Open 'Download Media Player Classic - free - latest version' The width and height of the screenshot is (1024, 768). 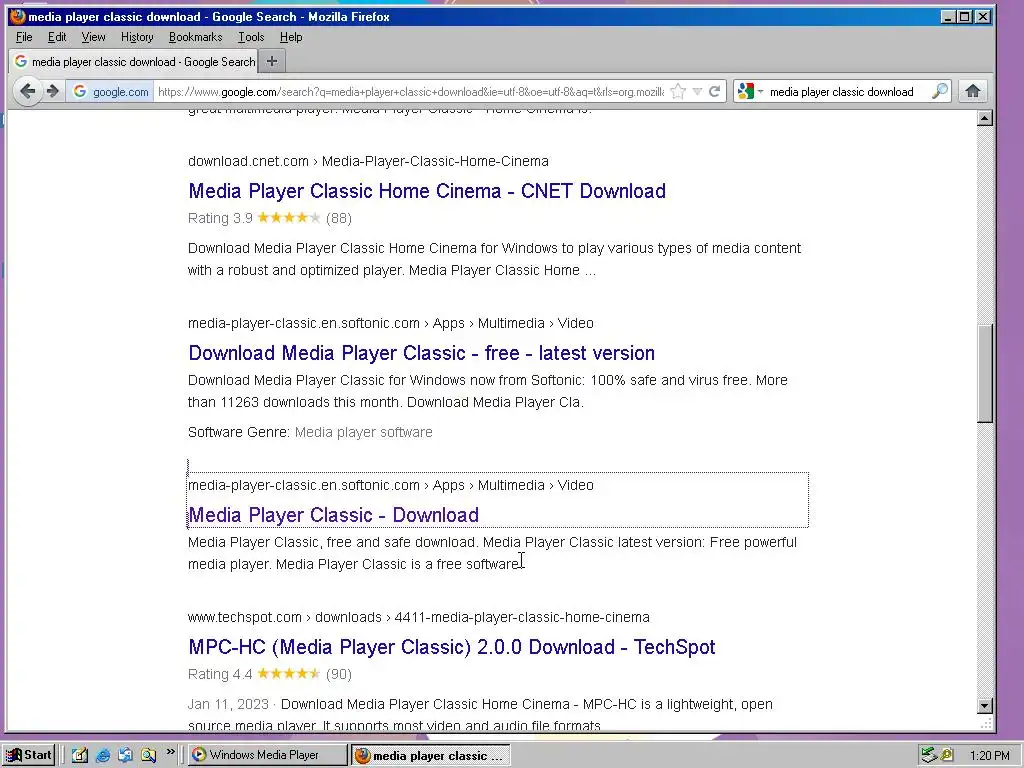pyautogui.click(x=421, y=353)
